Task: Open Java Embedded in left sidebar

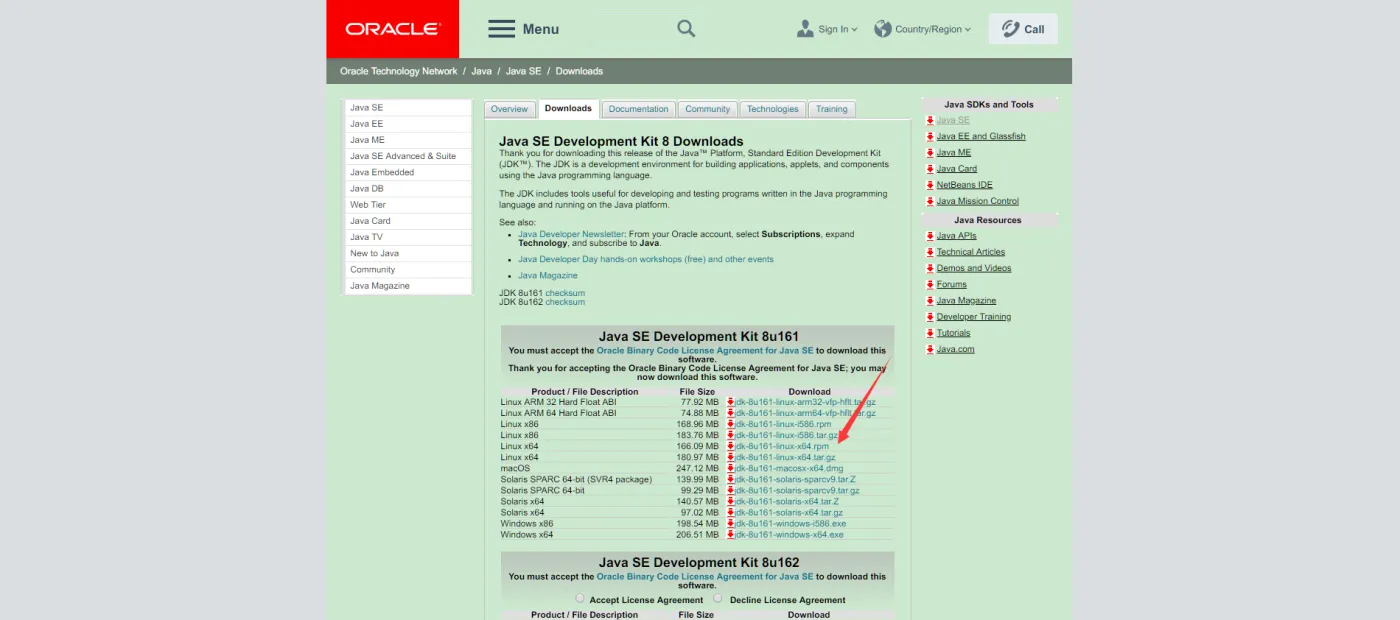Action: pyautogui.click(x=408, y=172)
